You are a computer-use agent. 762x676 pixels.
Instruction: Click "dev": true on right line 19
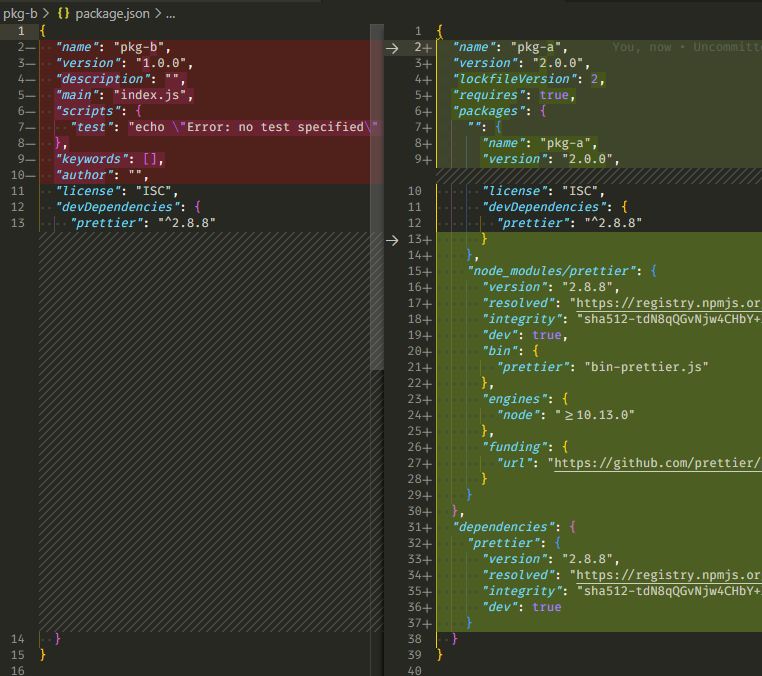point(521,335)
